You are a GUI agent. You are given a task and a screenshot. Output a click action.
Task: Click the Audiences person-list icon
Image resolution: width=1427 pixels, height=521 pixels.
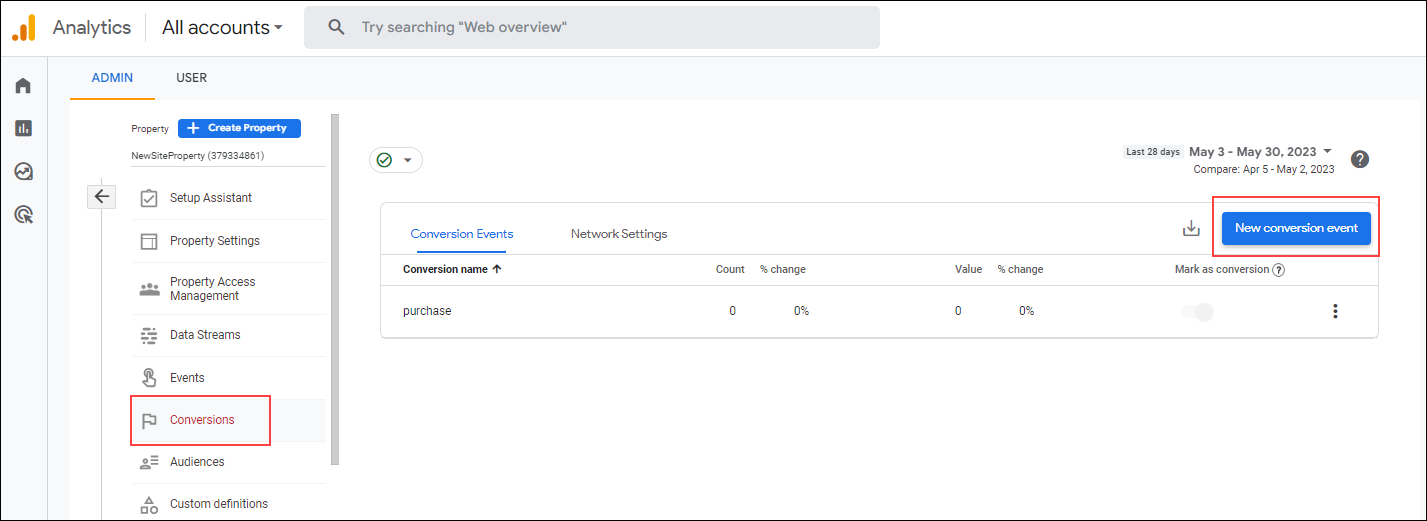tap(149, 462)
